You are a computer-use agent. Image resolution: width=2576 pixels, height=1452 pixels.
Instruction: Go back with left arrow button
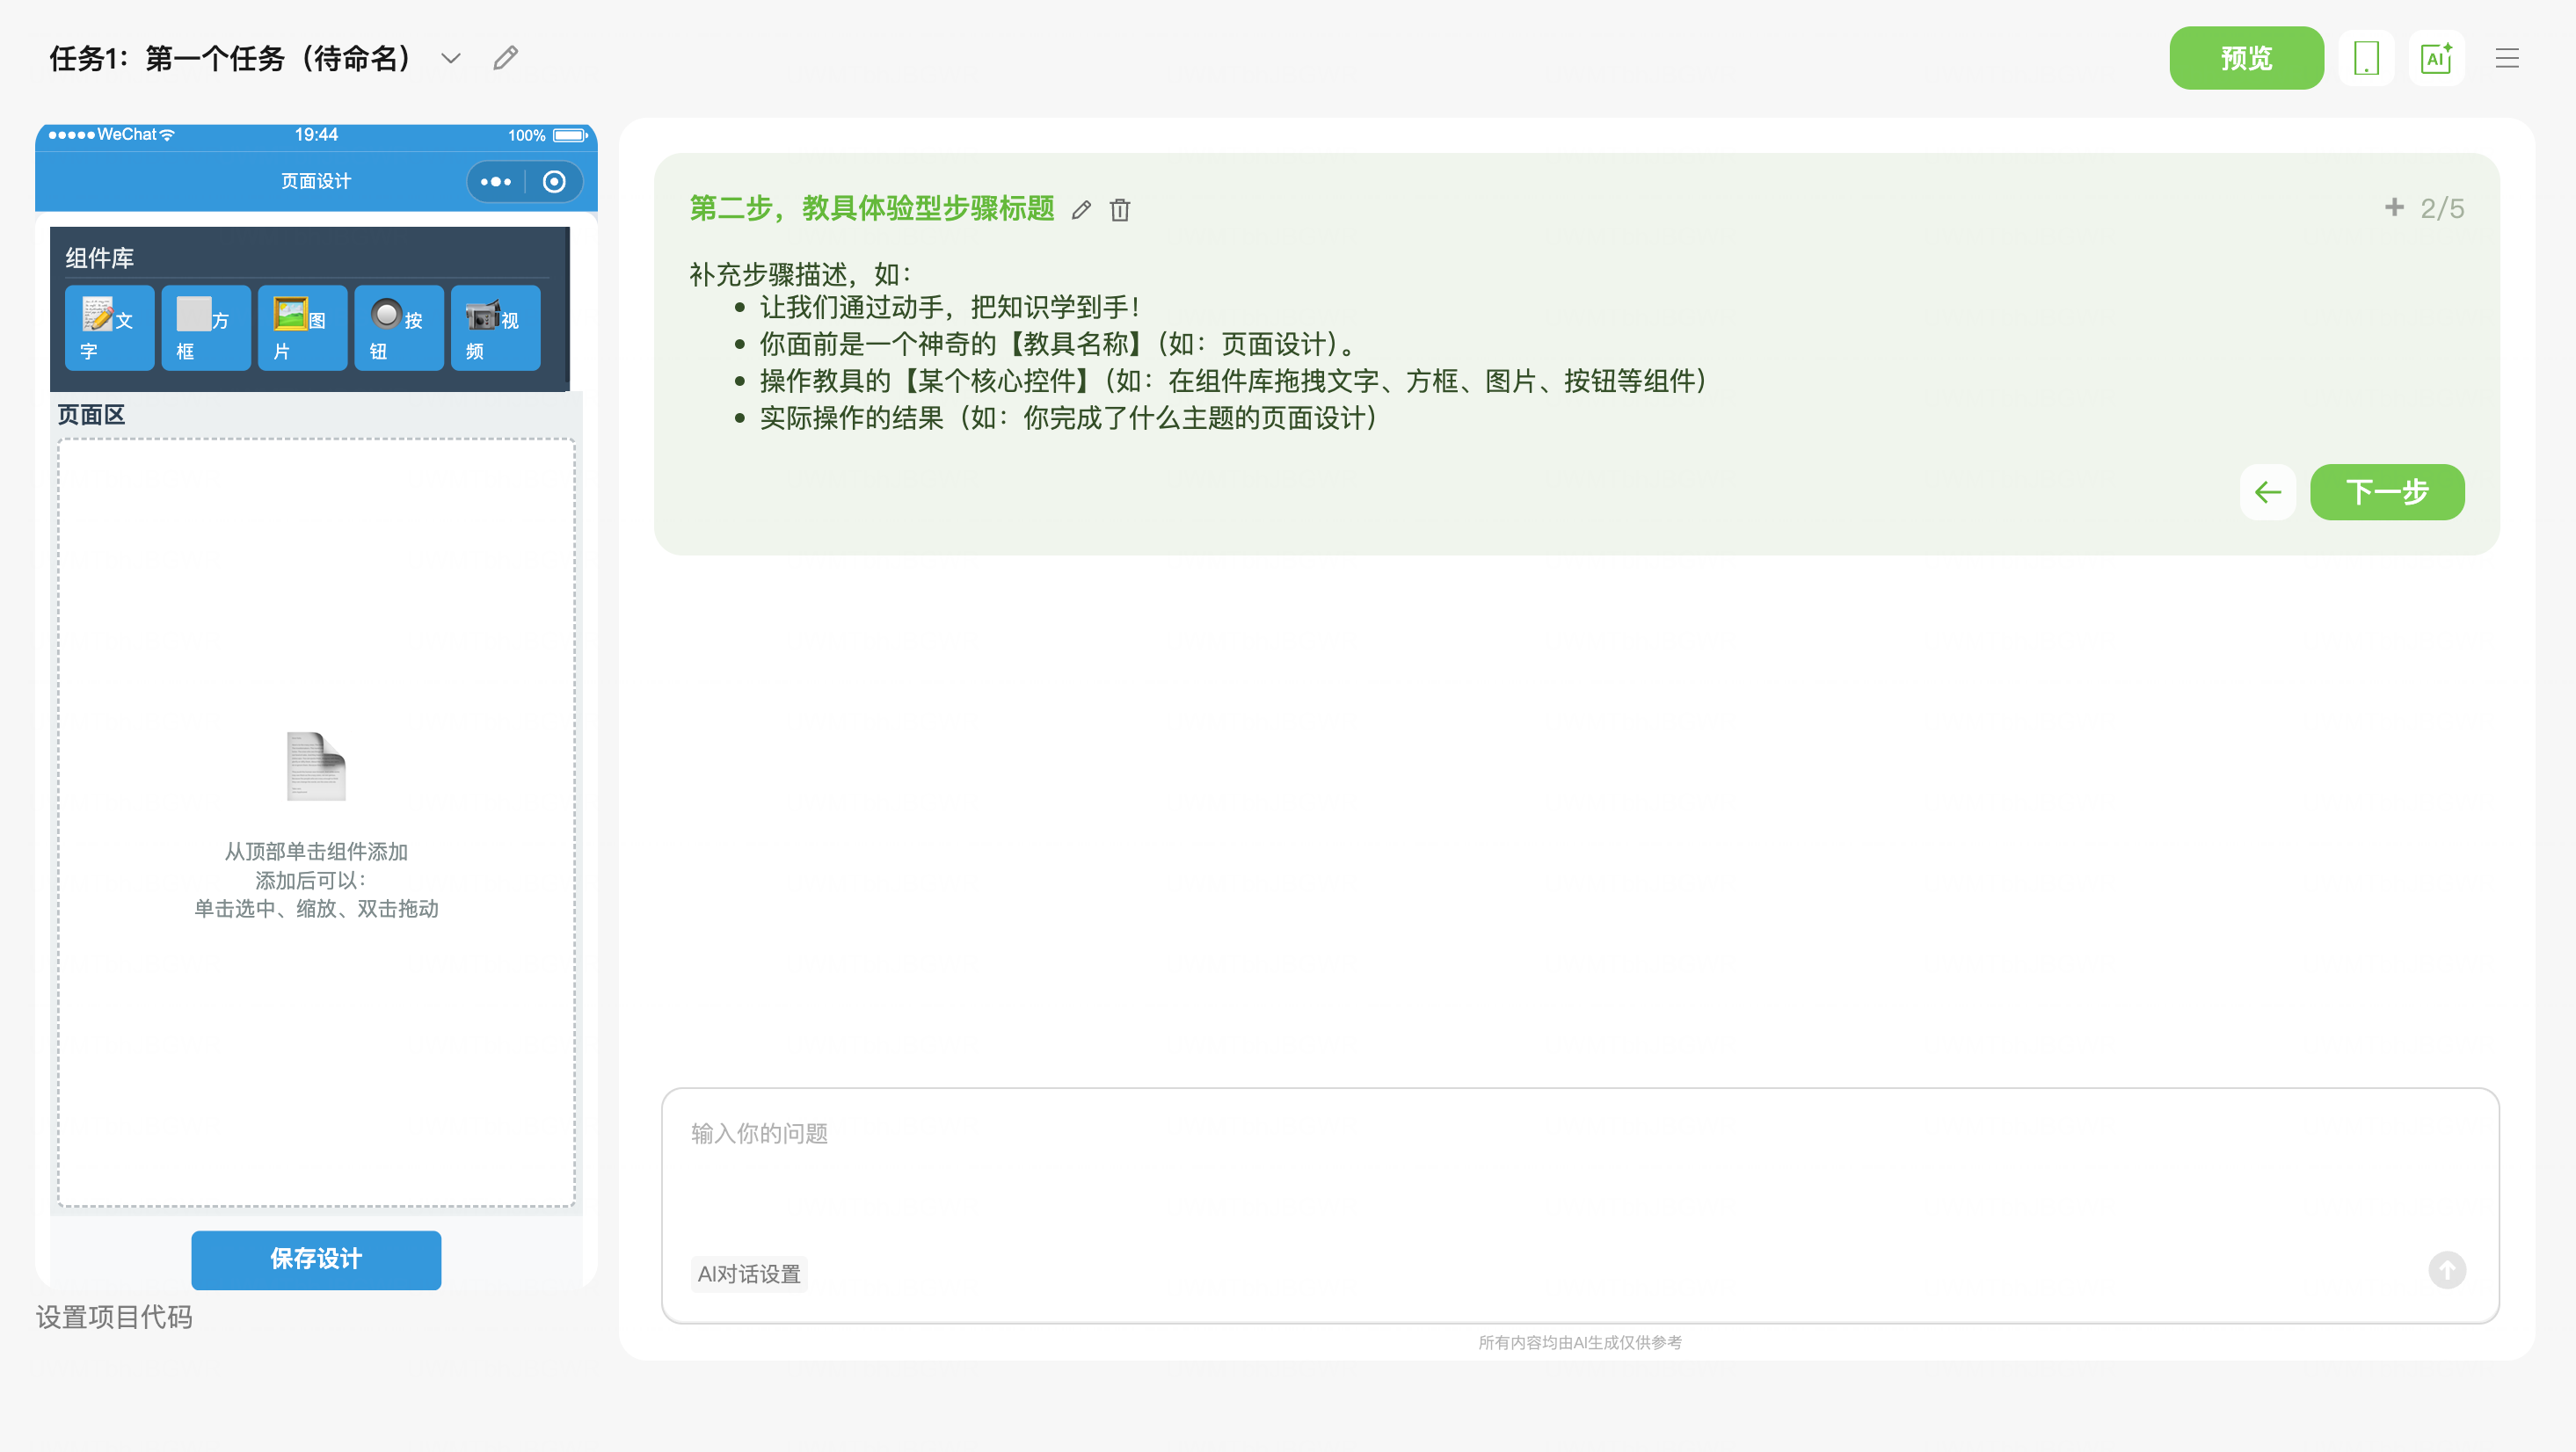[x=2267, y=492]
